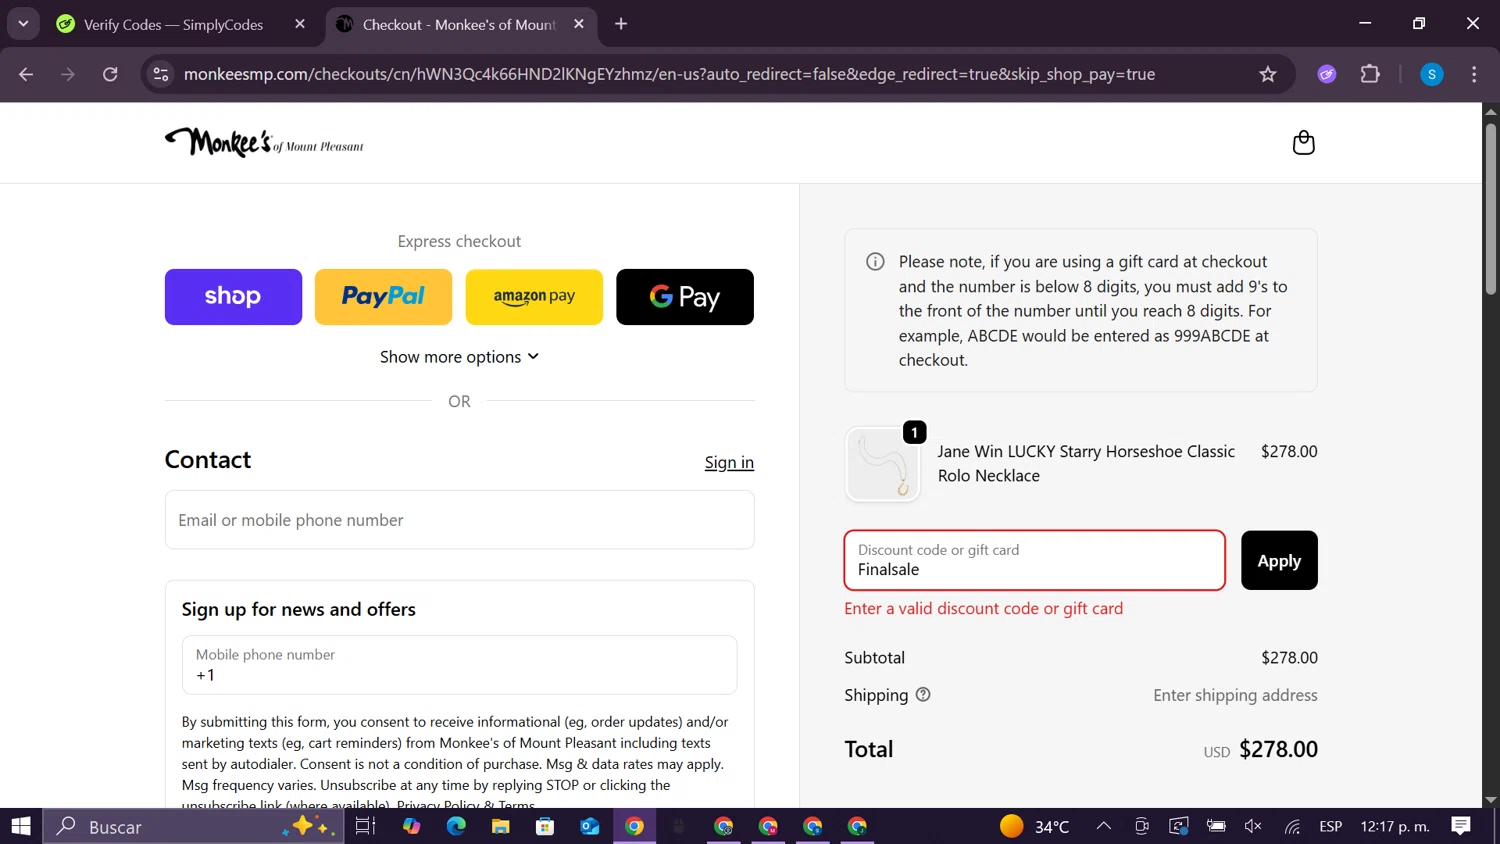Open the 12:17 p. m. taskbar clock
Viewport: 1500px width, 844px height.
[x=1395, y=826]
